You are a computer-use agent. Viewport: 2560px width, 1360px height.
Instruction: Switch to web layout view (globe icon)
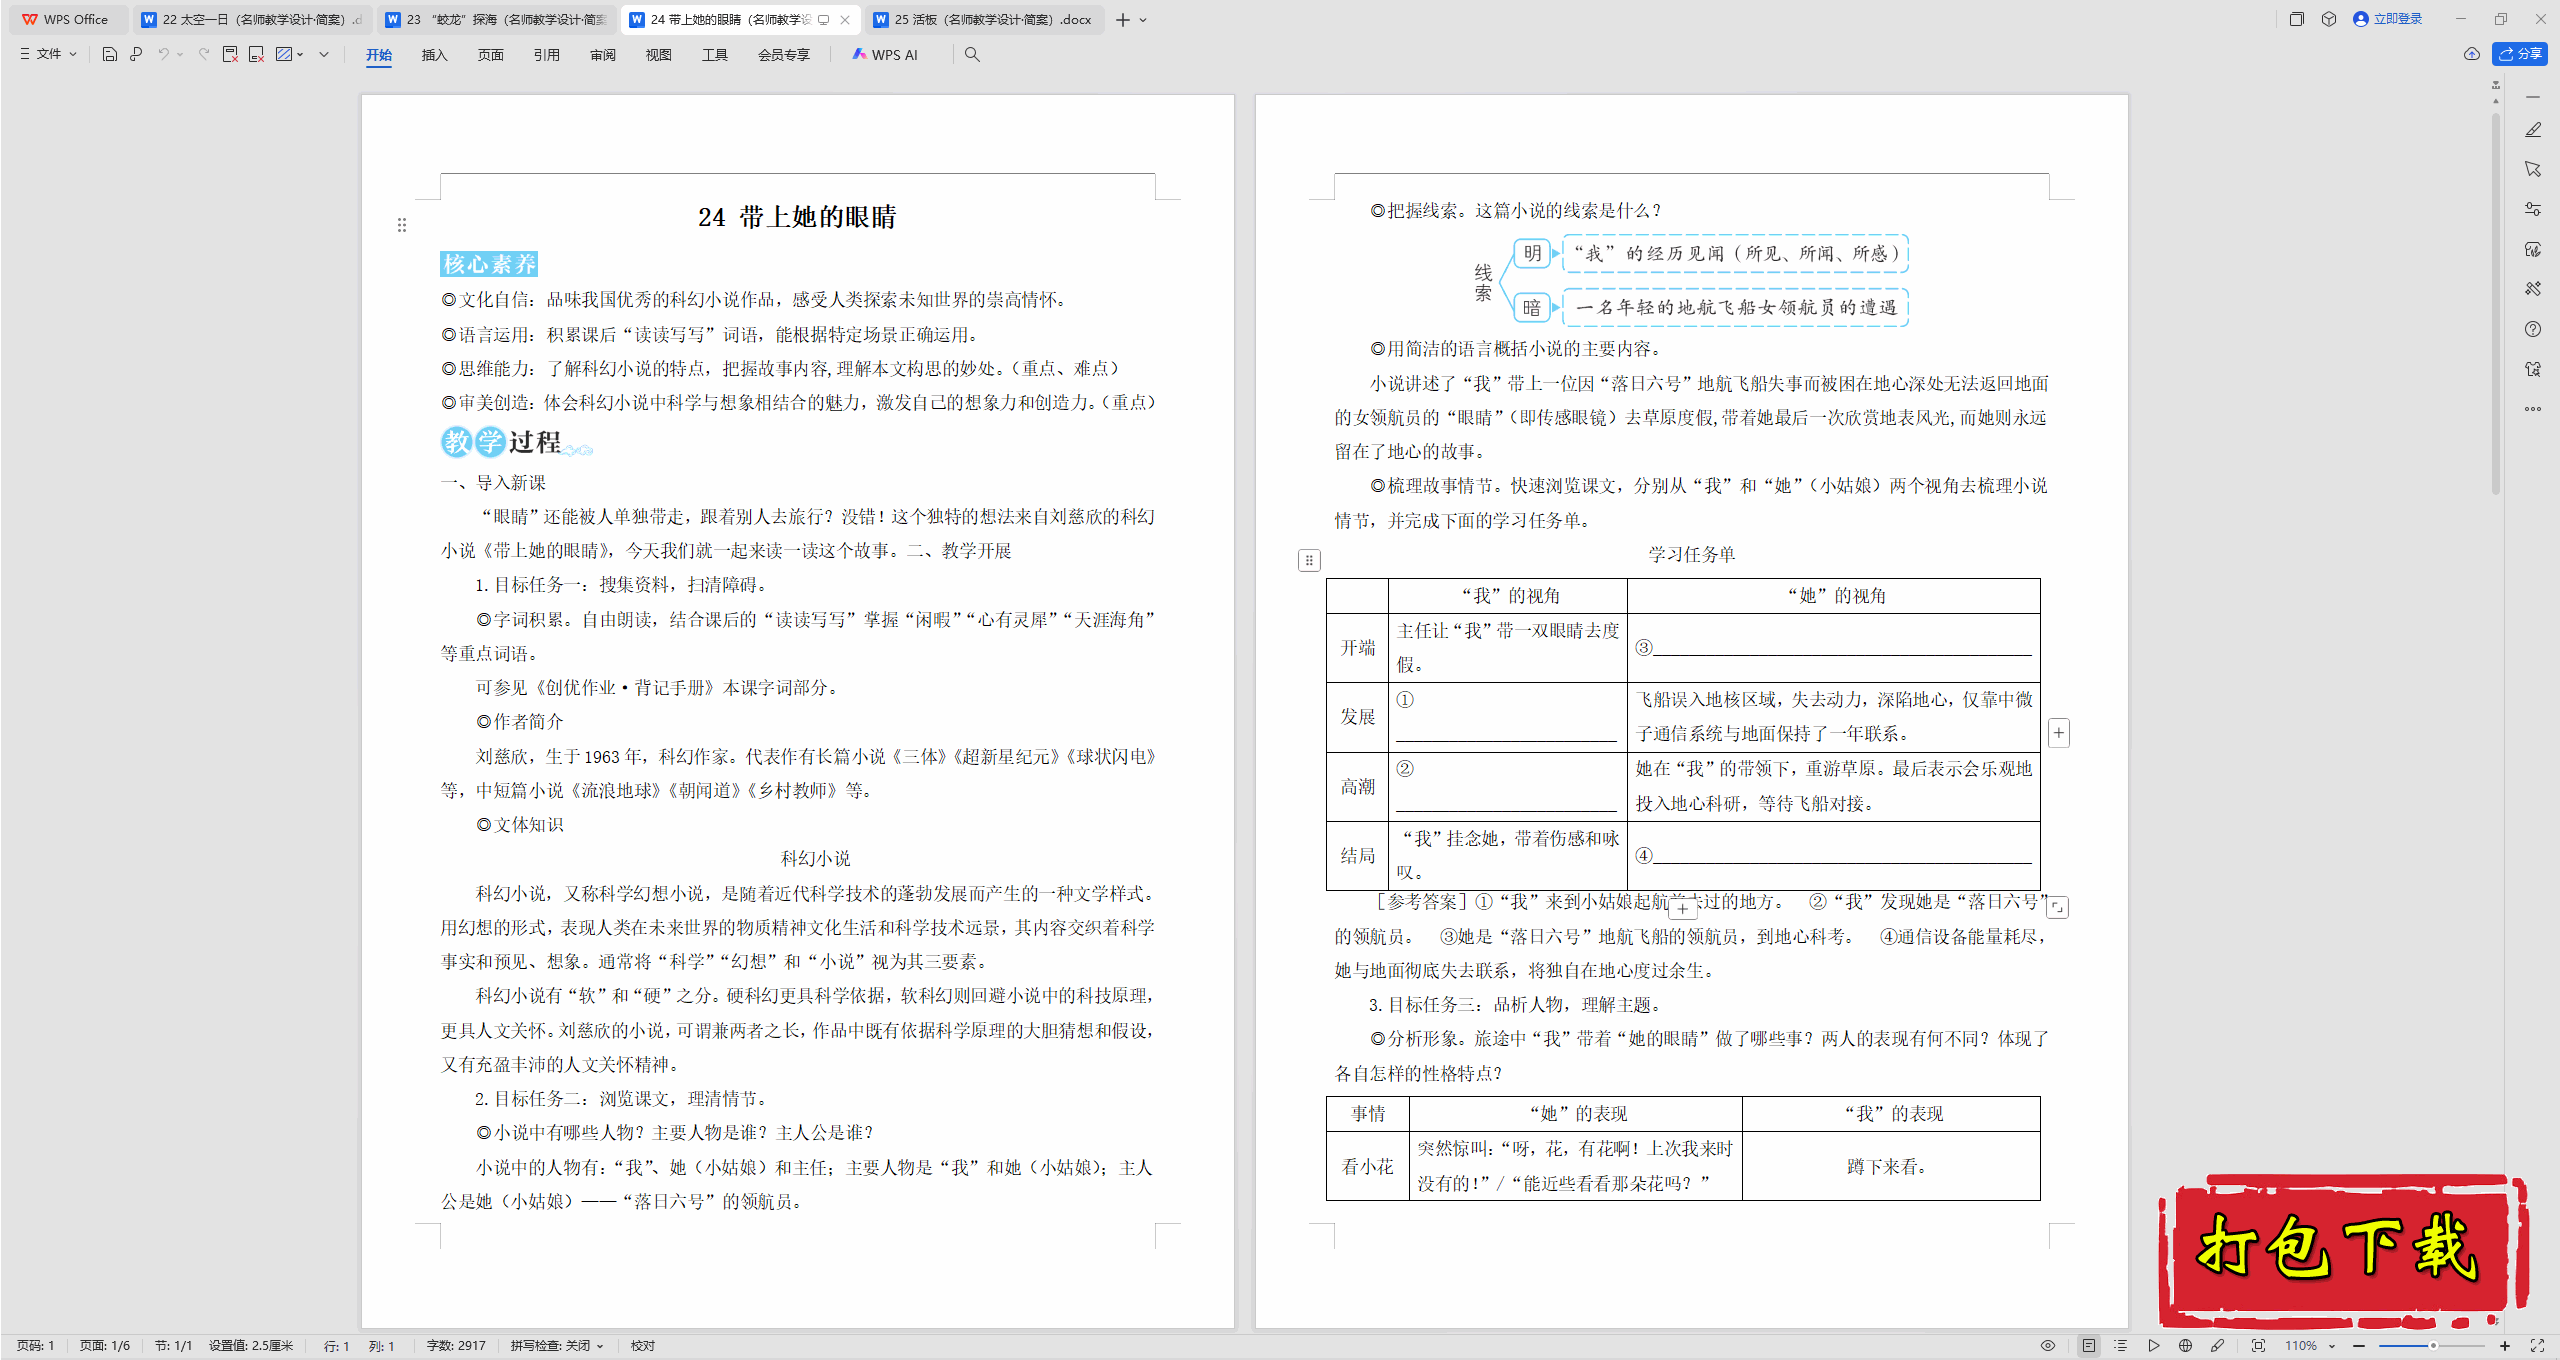[x=2185, y=1346]
